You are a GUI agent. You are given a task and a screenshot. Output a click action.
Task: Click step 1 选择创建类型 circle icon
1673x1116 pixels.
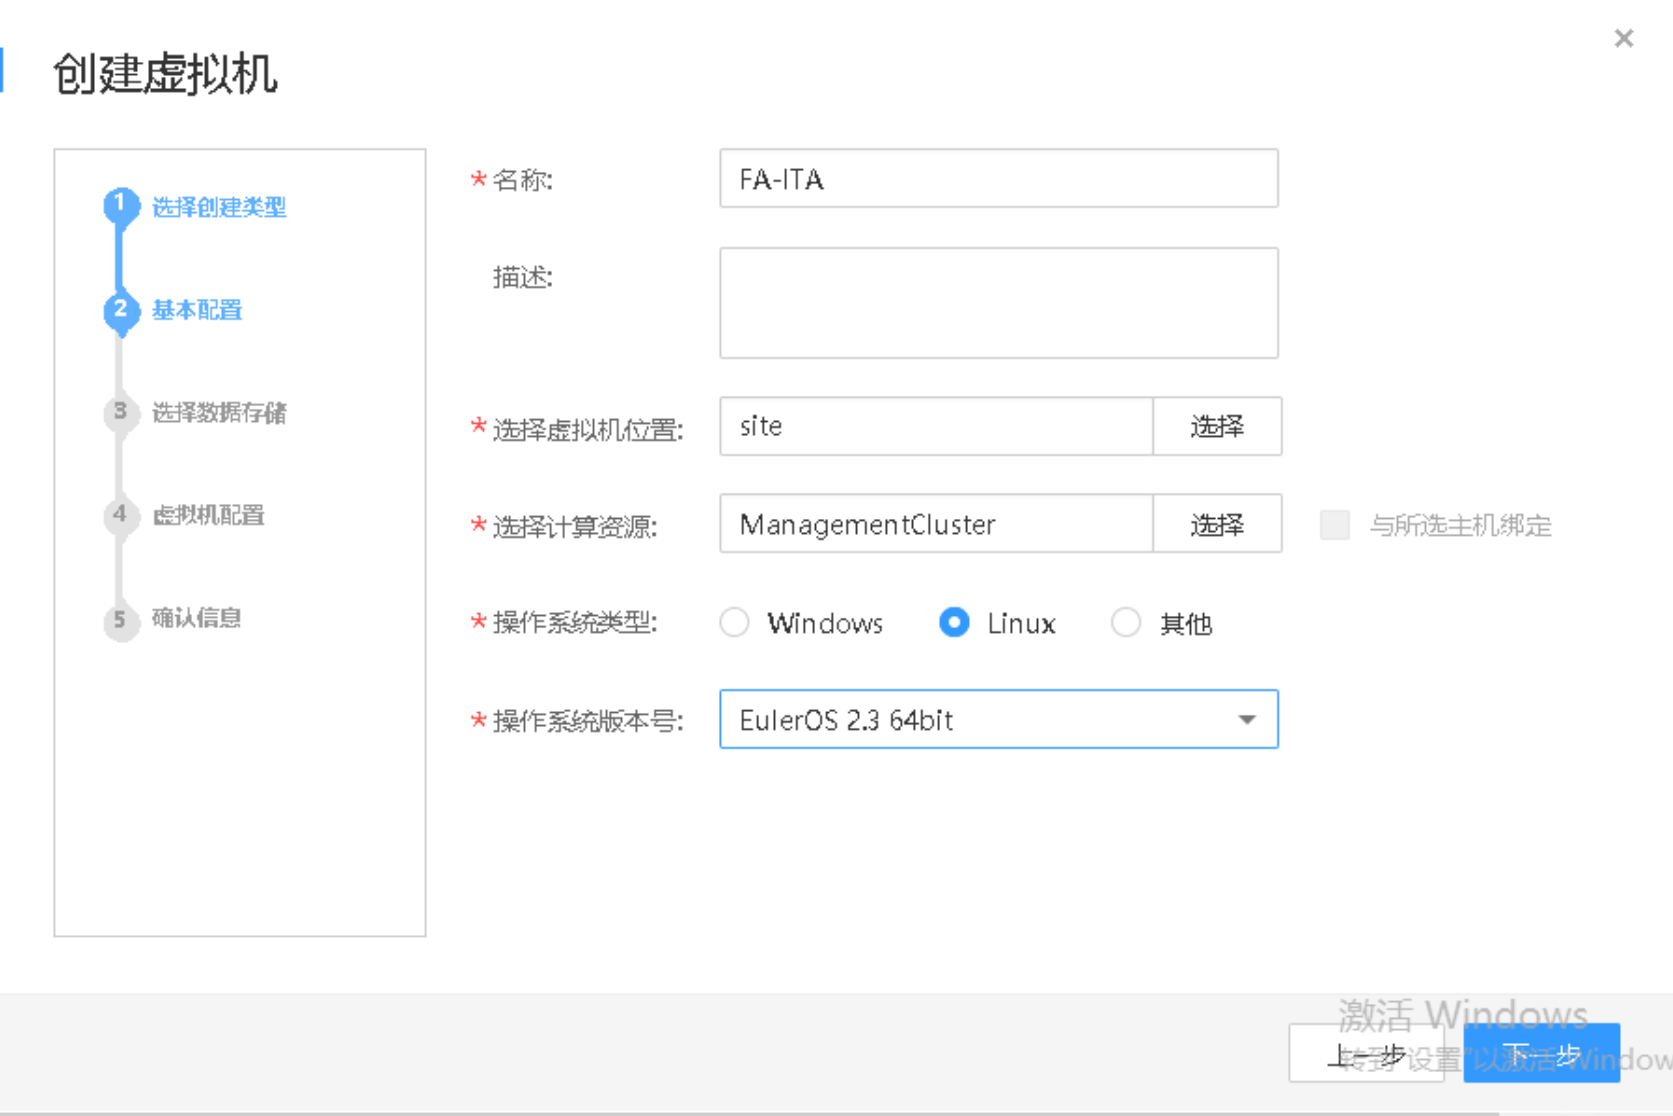121,205
